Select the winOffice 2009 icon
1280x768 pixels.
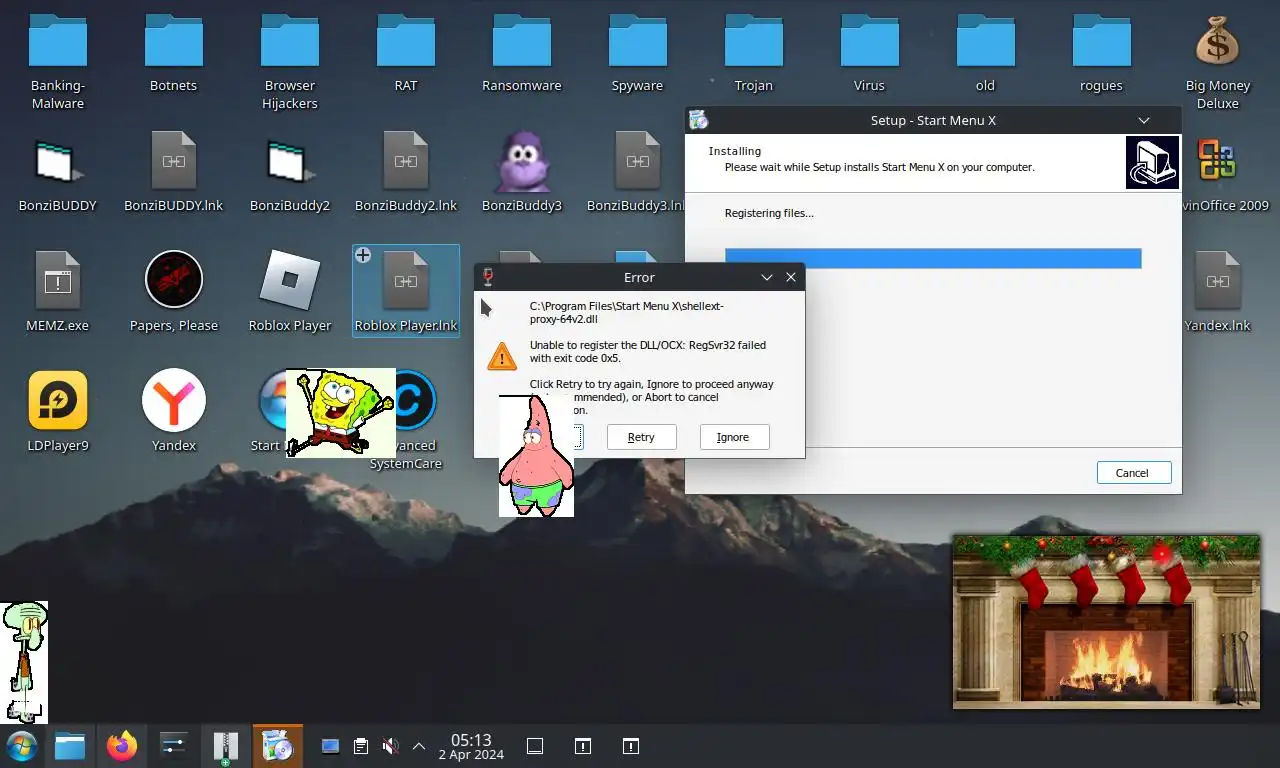click(1217, 160)
